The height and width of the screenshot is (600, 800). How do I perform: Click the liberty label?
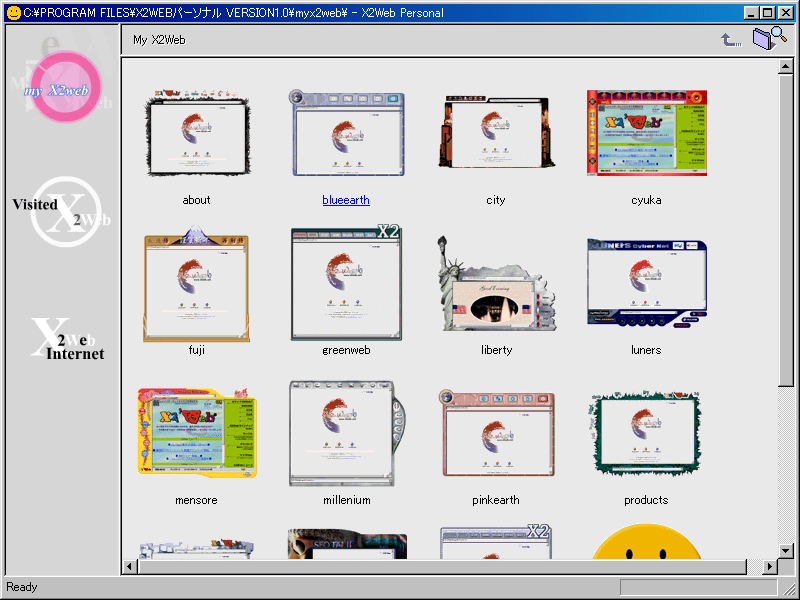click(496, 350)
